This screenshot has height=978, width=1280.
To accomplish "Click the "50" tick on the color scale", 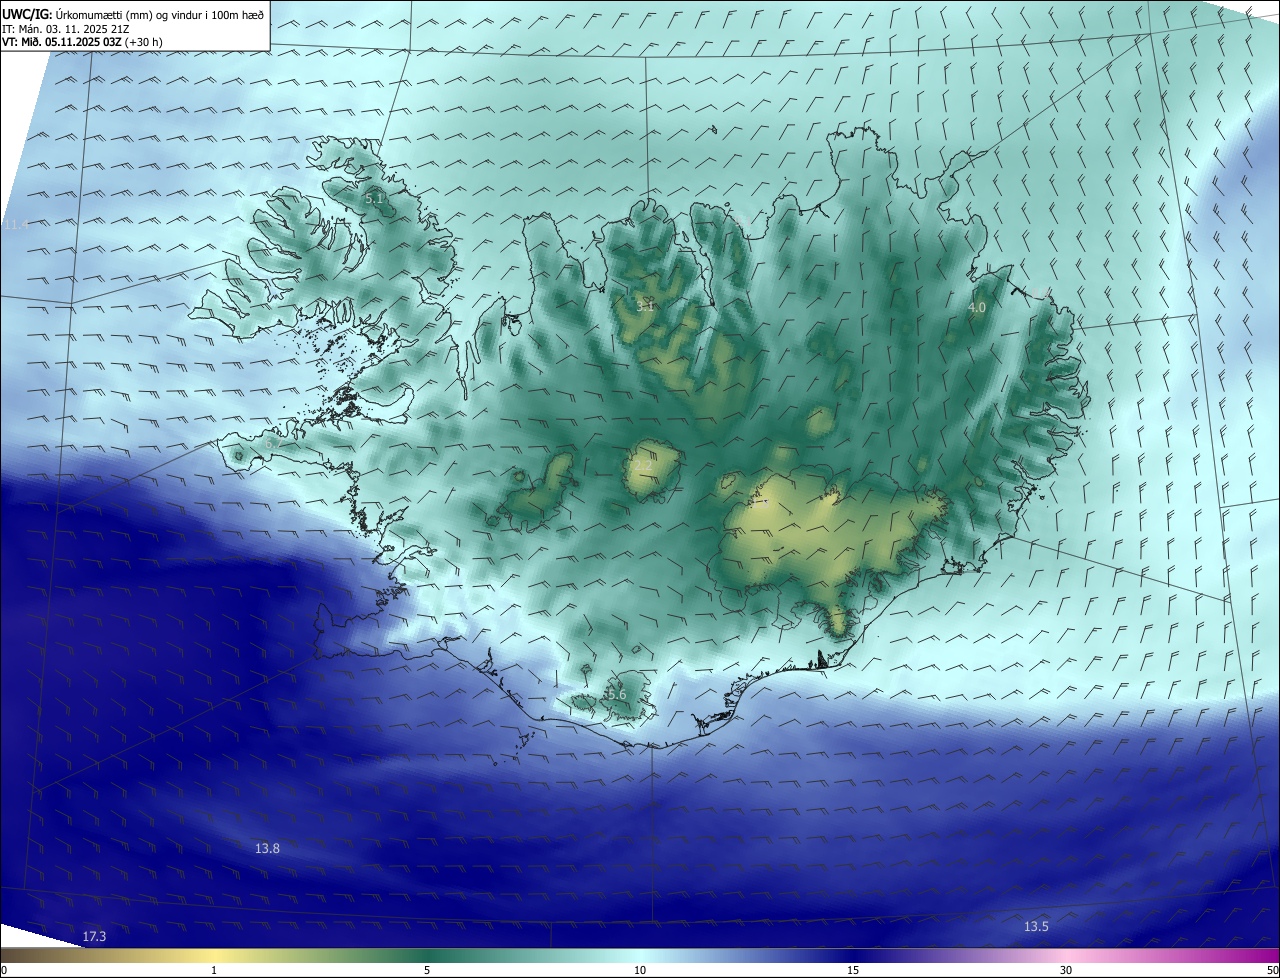I will (1271, 970).
